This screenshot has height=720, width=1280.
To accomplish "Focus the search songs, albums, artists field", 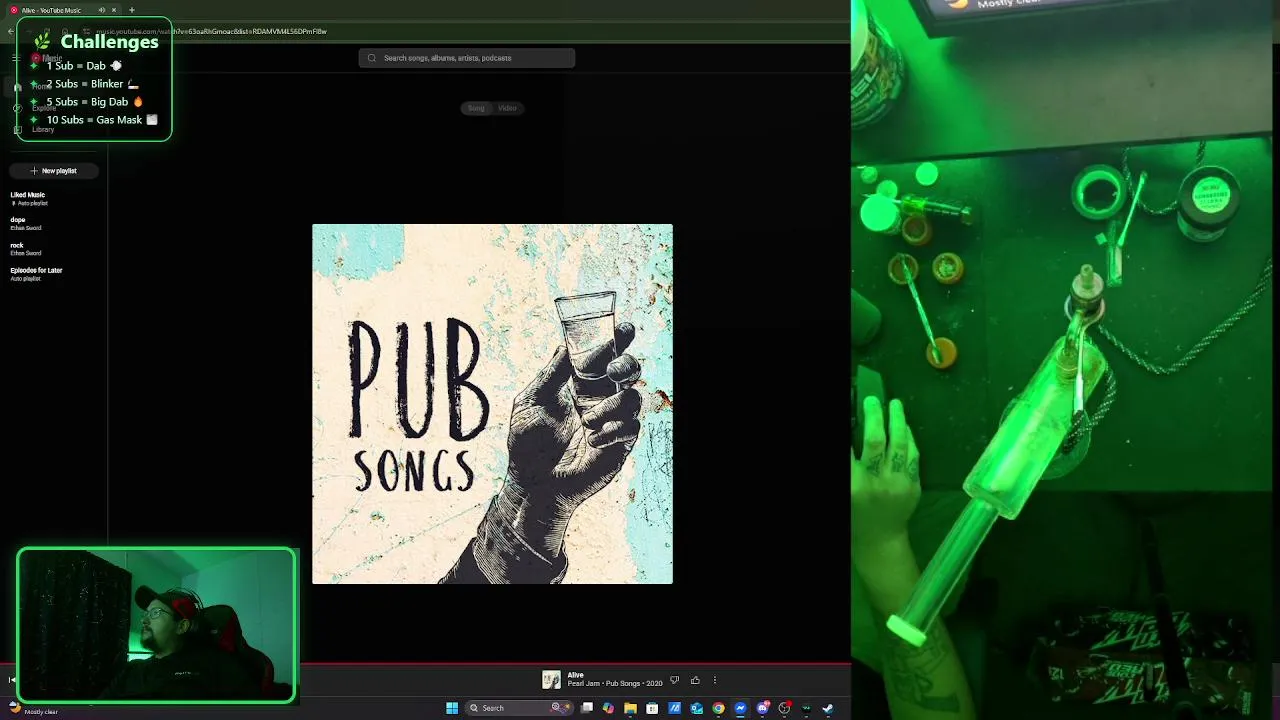I will click(x=467, y=58).
